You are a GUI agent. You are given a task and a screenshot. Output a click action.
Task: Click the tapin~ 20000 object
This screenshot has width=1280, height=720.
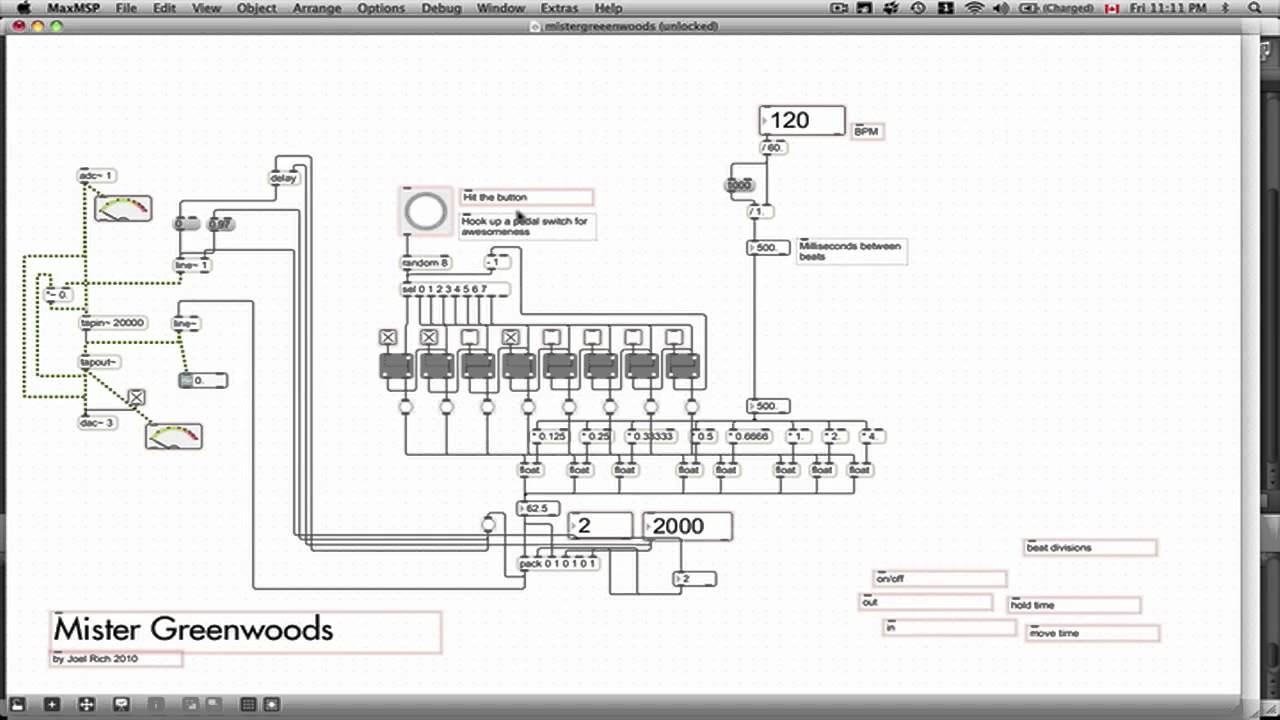click(x=113, y=323)
